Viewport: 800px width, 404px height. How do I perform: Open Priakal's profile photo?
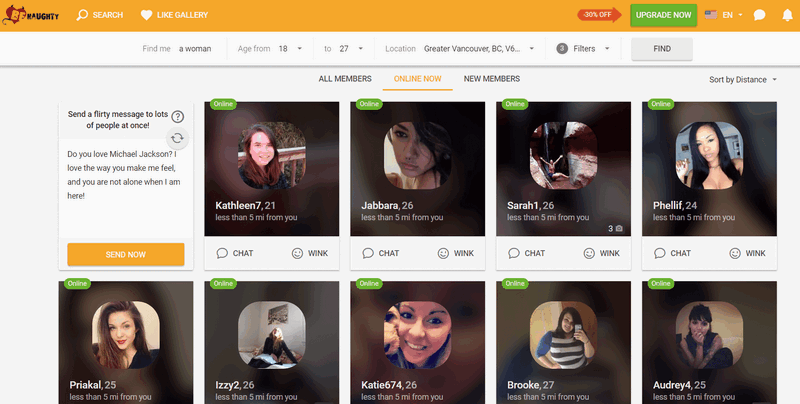[x=126, y=335]
